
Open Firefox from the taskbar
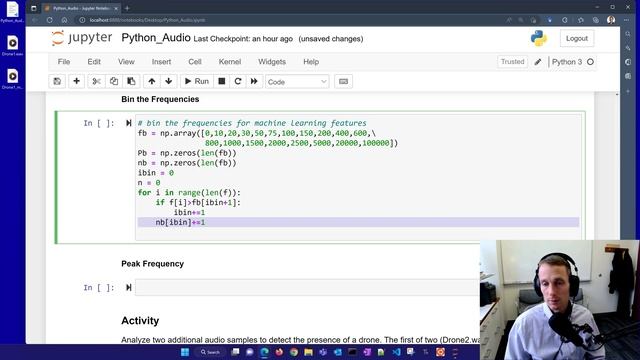click(x=279, y=352)
